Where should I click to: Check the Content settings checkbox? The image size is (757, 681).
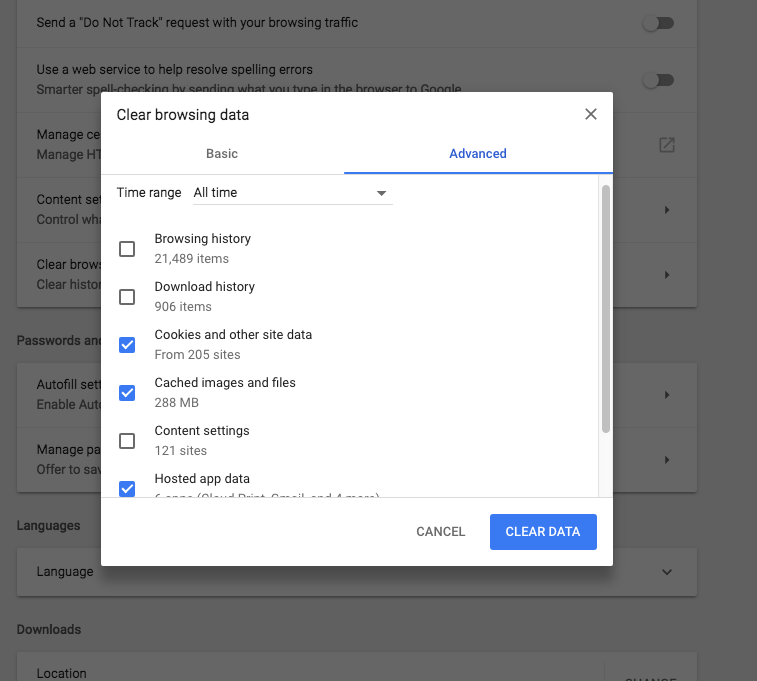pos(127,441)
